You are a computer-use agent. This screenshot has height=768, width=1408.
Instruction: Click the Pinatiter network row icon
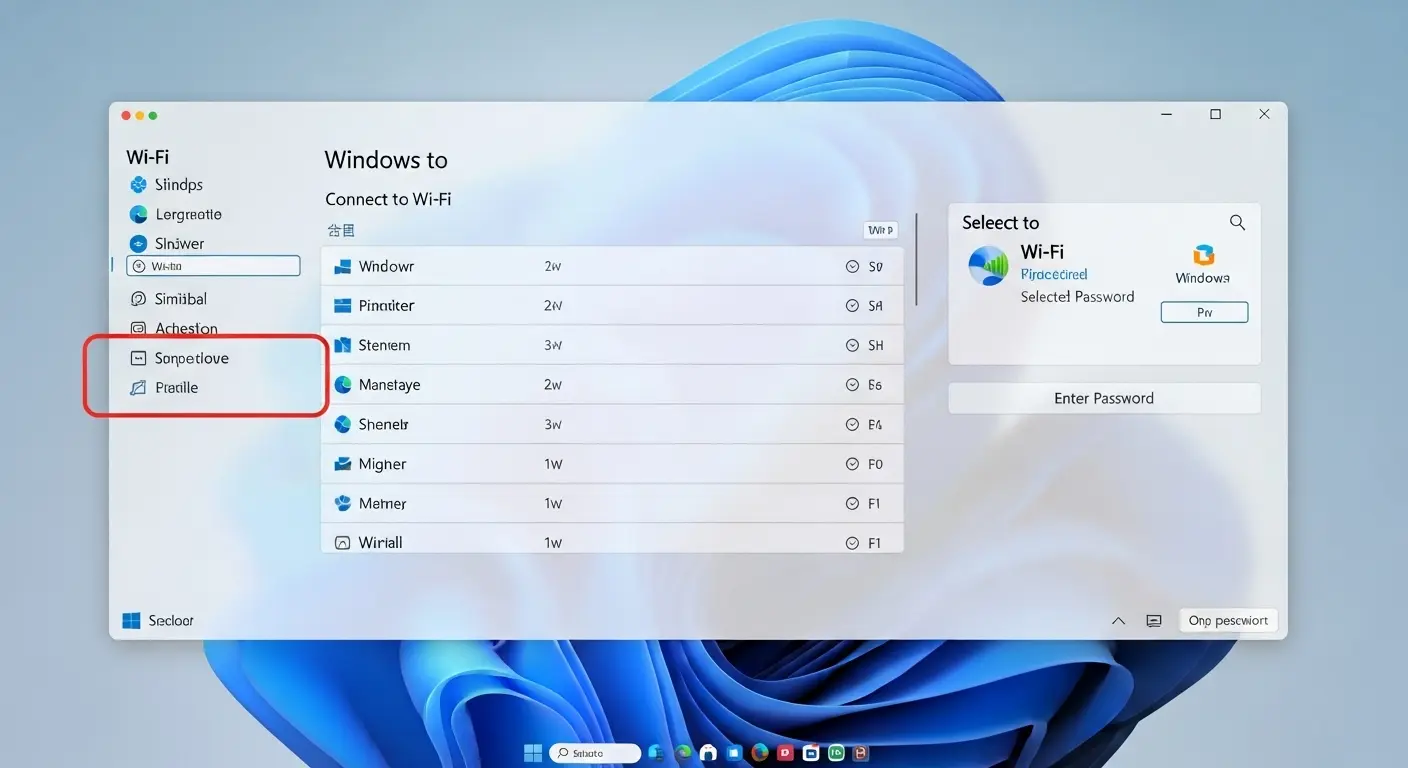[342, 305]
